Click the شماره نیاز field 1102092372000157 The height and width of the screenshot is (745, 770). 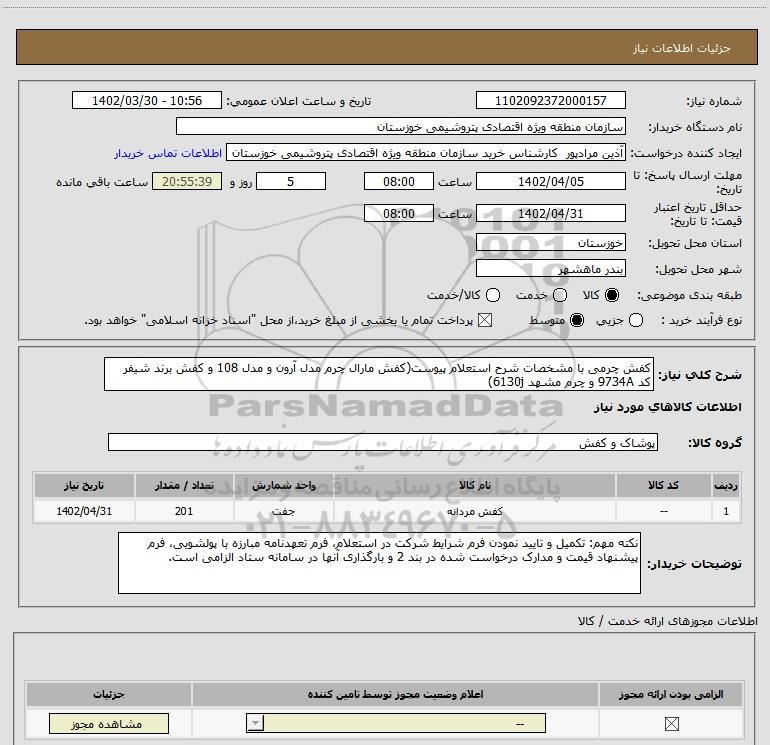(550, 101)
